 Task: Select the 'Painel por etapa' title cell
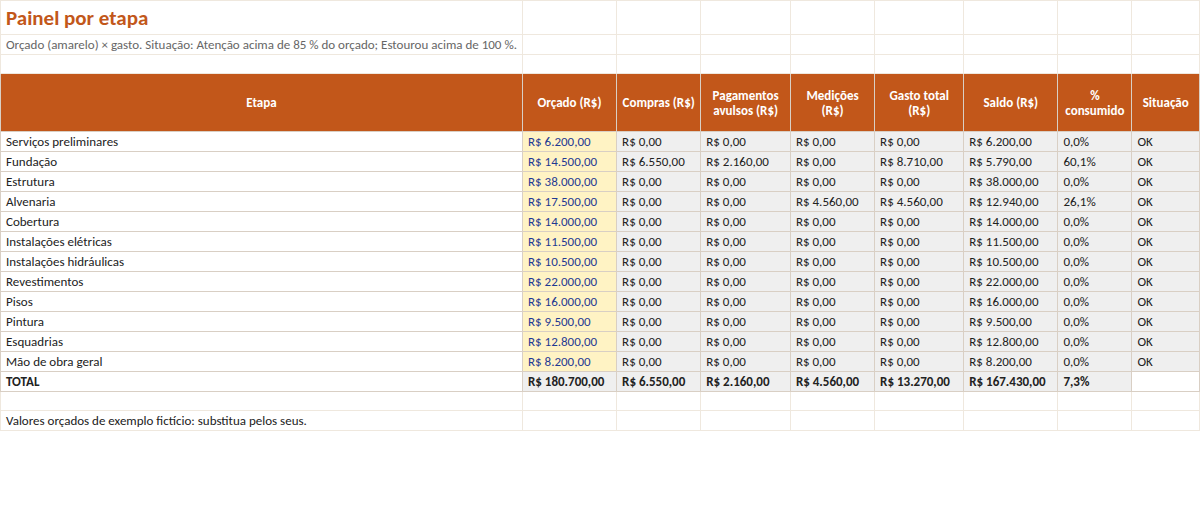tap(261, 18)
